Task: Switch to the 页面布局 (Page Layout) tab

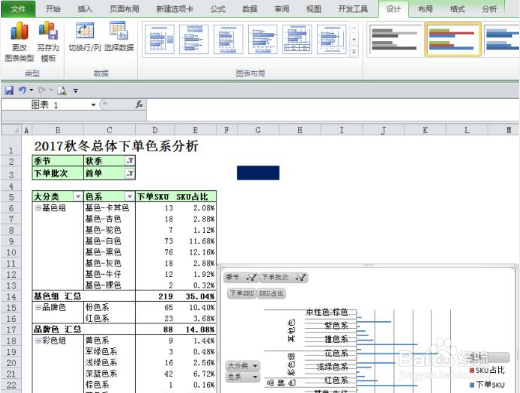Action: [124, 9]
